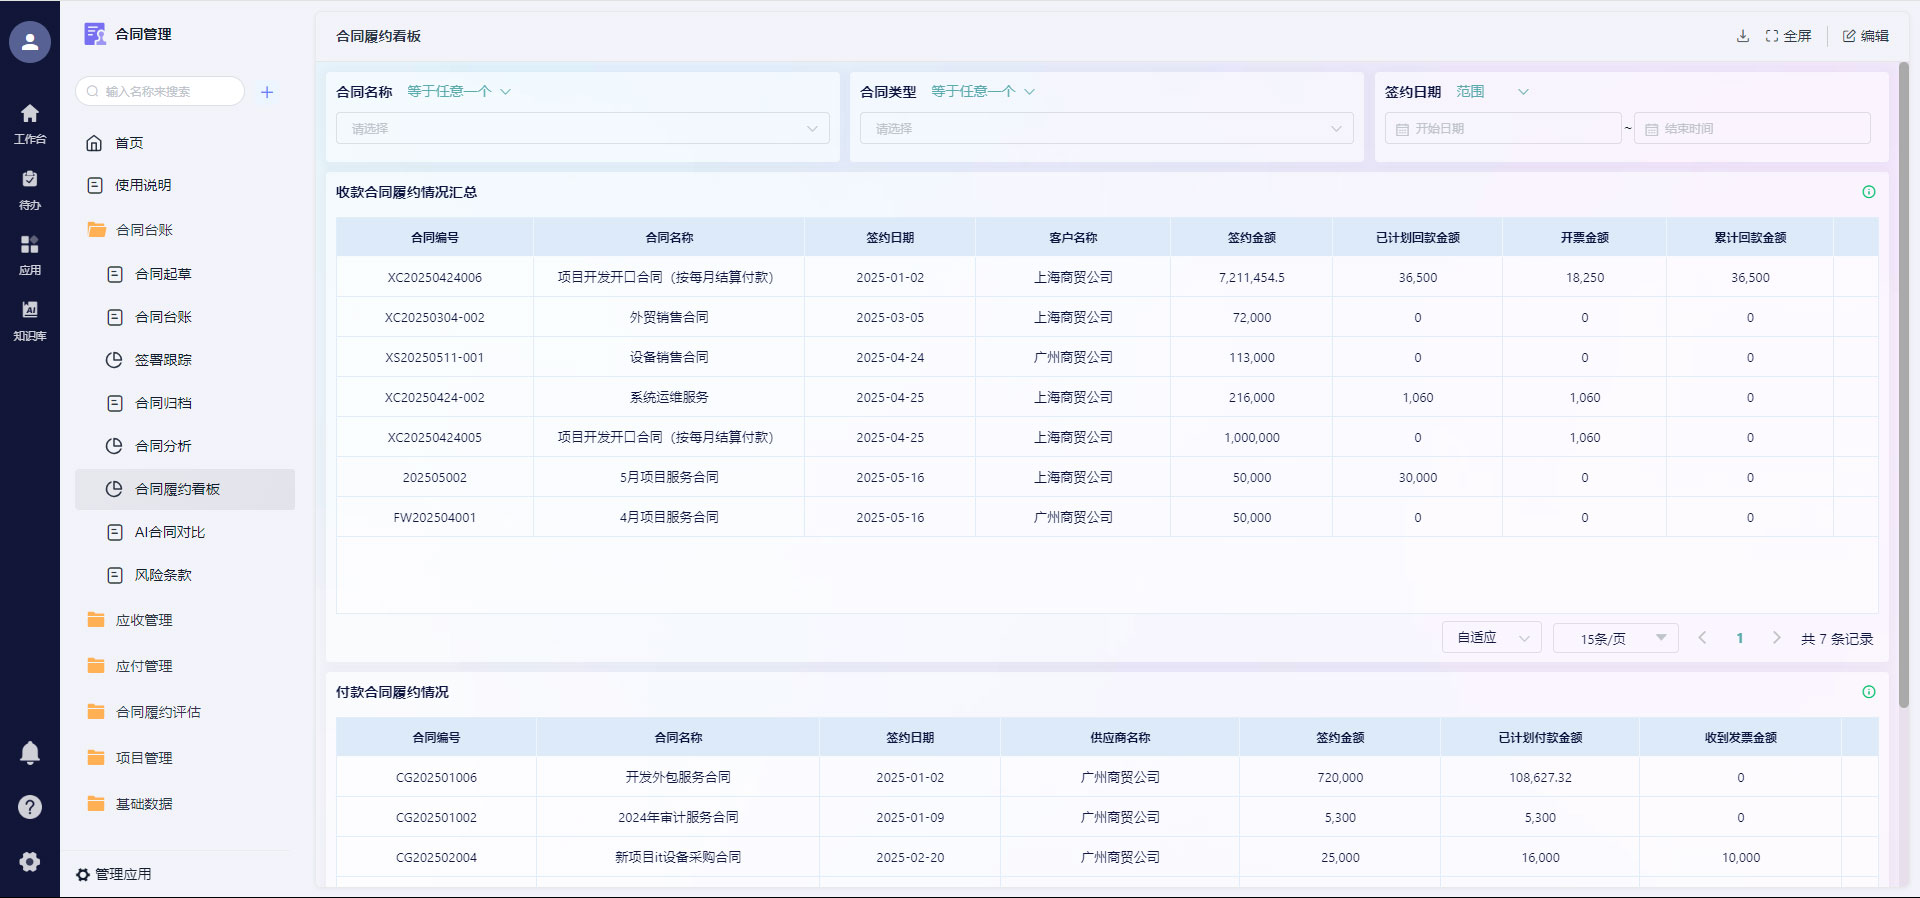This screenshot has height=898, width=1920.
Task: Open the help question mark icon
Action: (30, 807)
